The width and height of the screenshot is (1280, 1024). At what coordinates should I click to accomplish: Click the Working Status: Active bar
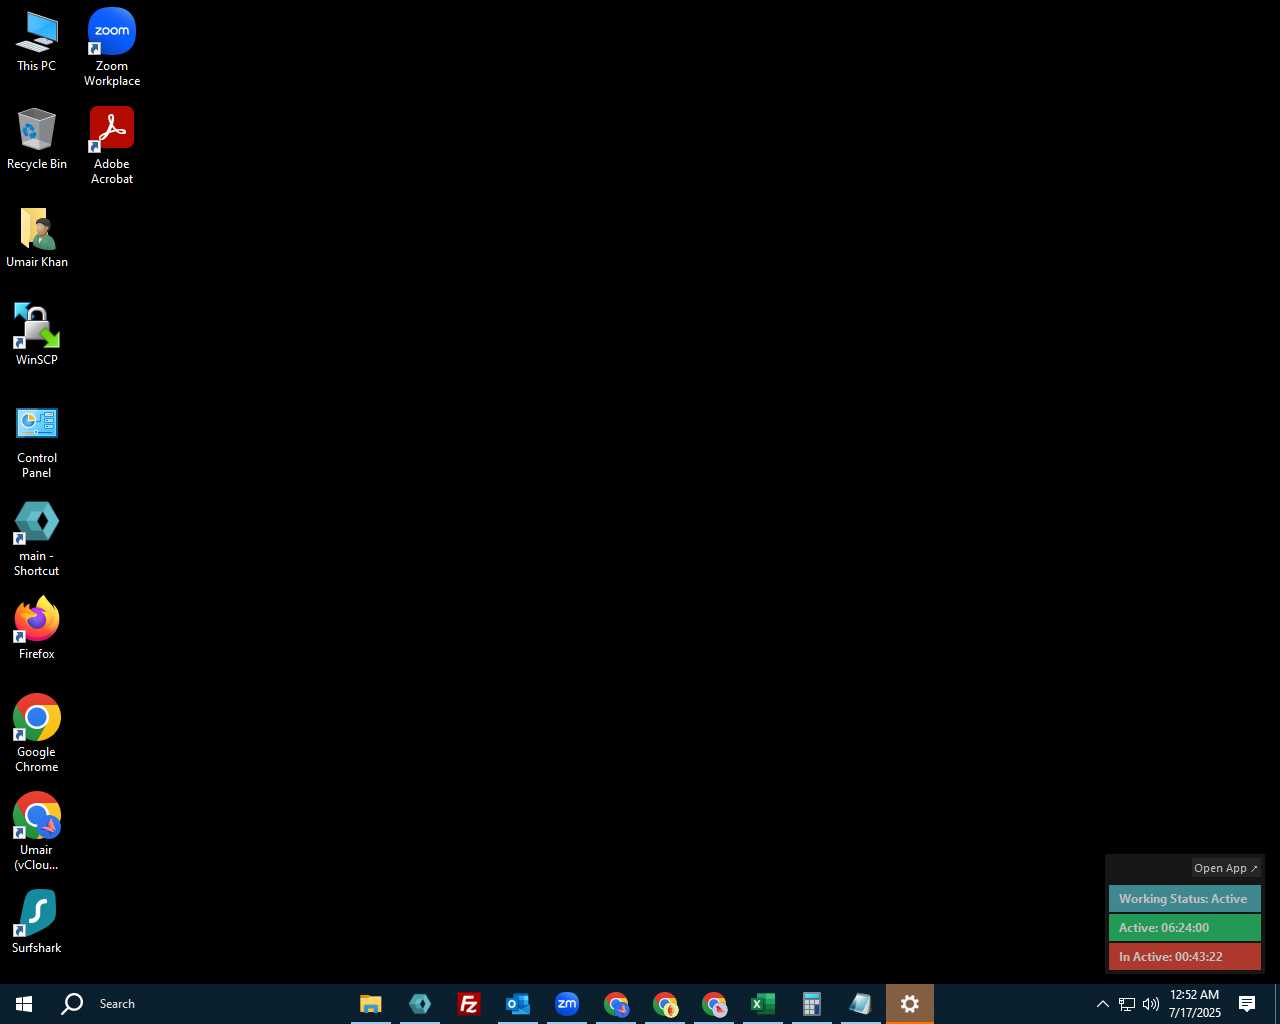click(x=1185, y=899)
